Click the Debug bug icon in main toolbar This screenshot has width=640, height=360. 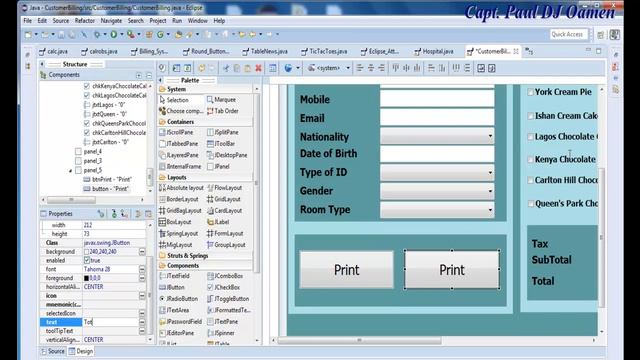97,35
